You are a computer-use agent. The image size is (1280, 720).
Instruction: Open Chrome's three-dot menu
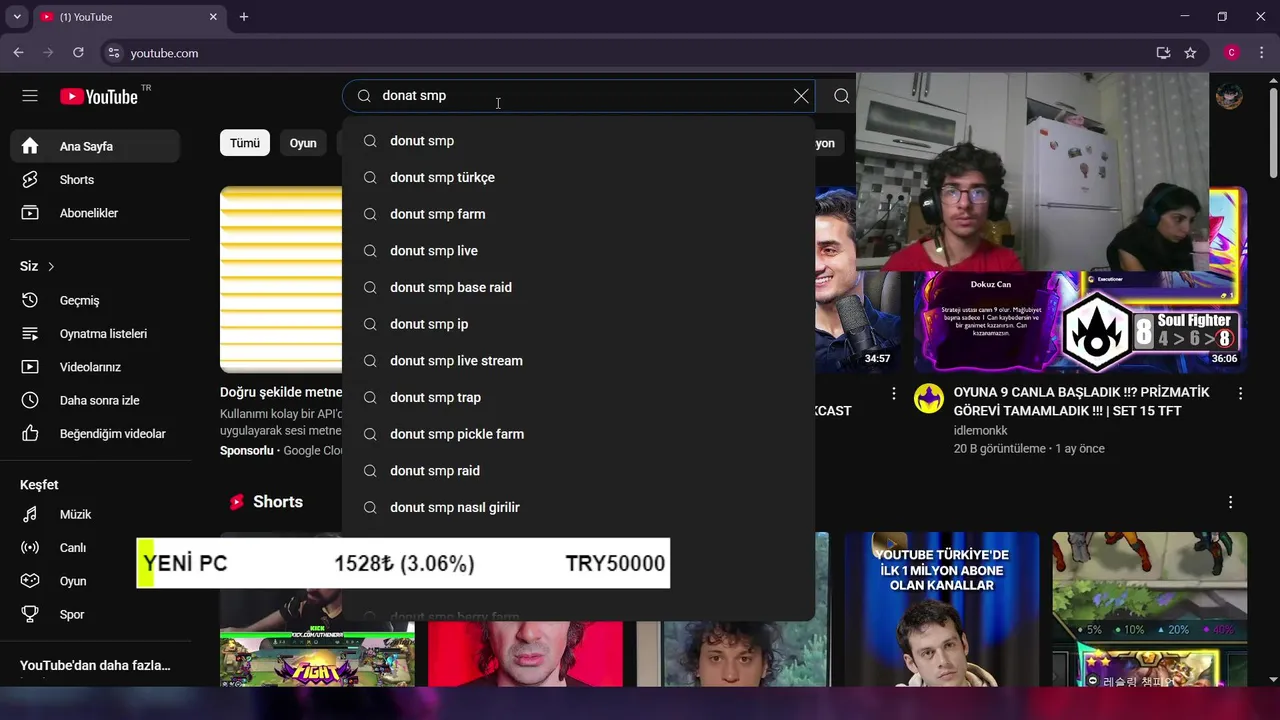coord(1262,53)
